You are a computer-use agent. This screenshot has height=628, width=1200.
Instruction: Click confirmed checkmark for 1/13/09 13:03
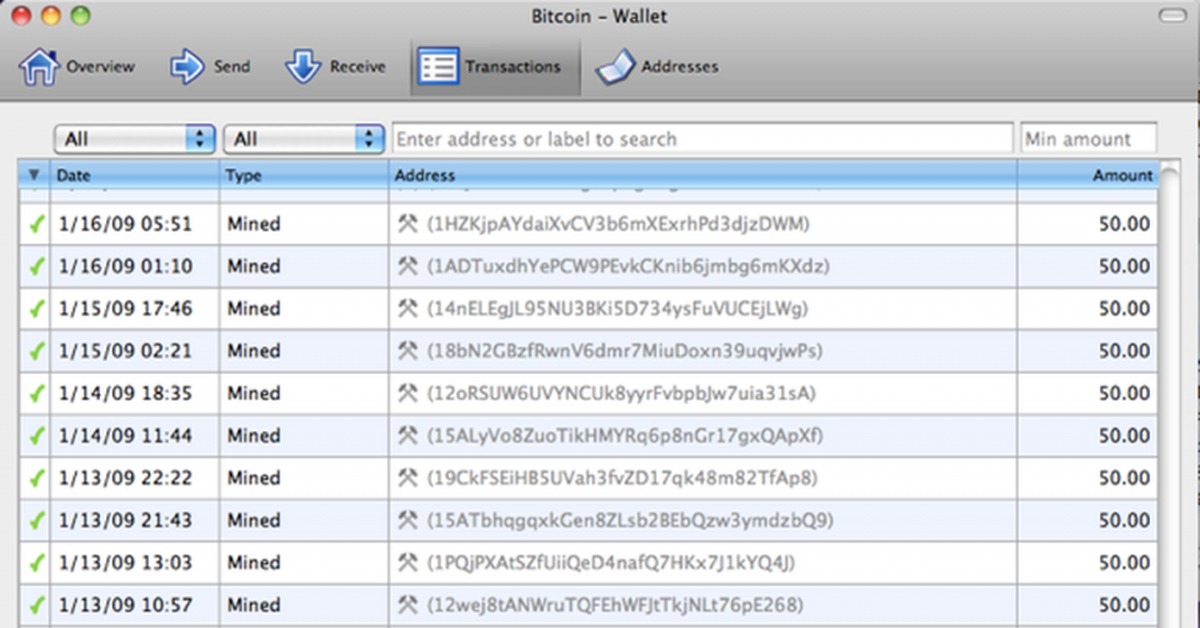tap(37, 562)
